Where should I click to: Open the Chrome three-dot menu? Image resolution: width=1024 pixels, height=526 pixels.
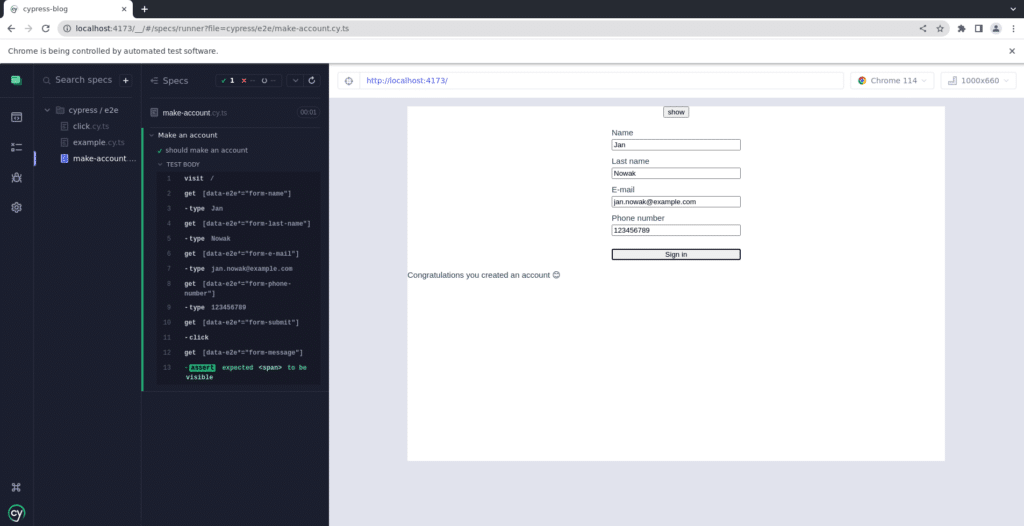pyautogui.click(x=1012, y=29)
